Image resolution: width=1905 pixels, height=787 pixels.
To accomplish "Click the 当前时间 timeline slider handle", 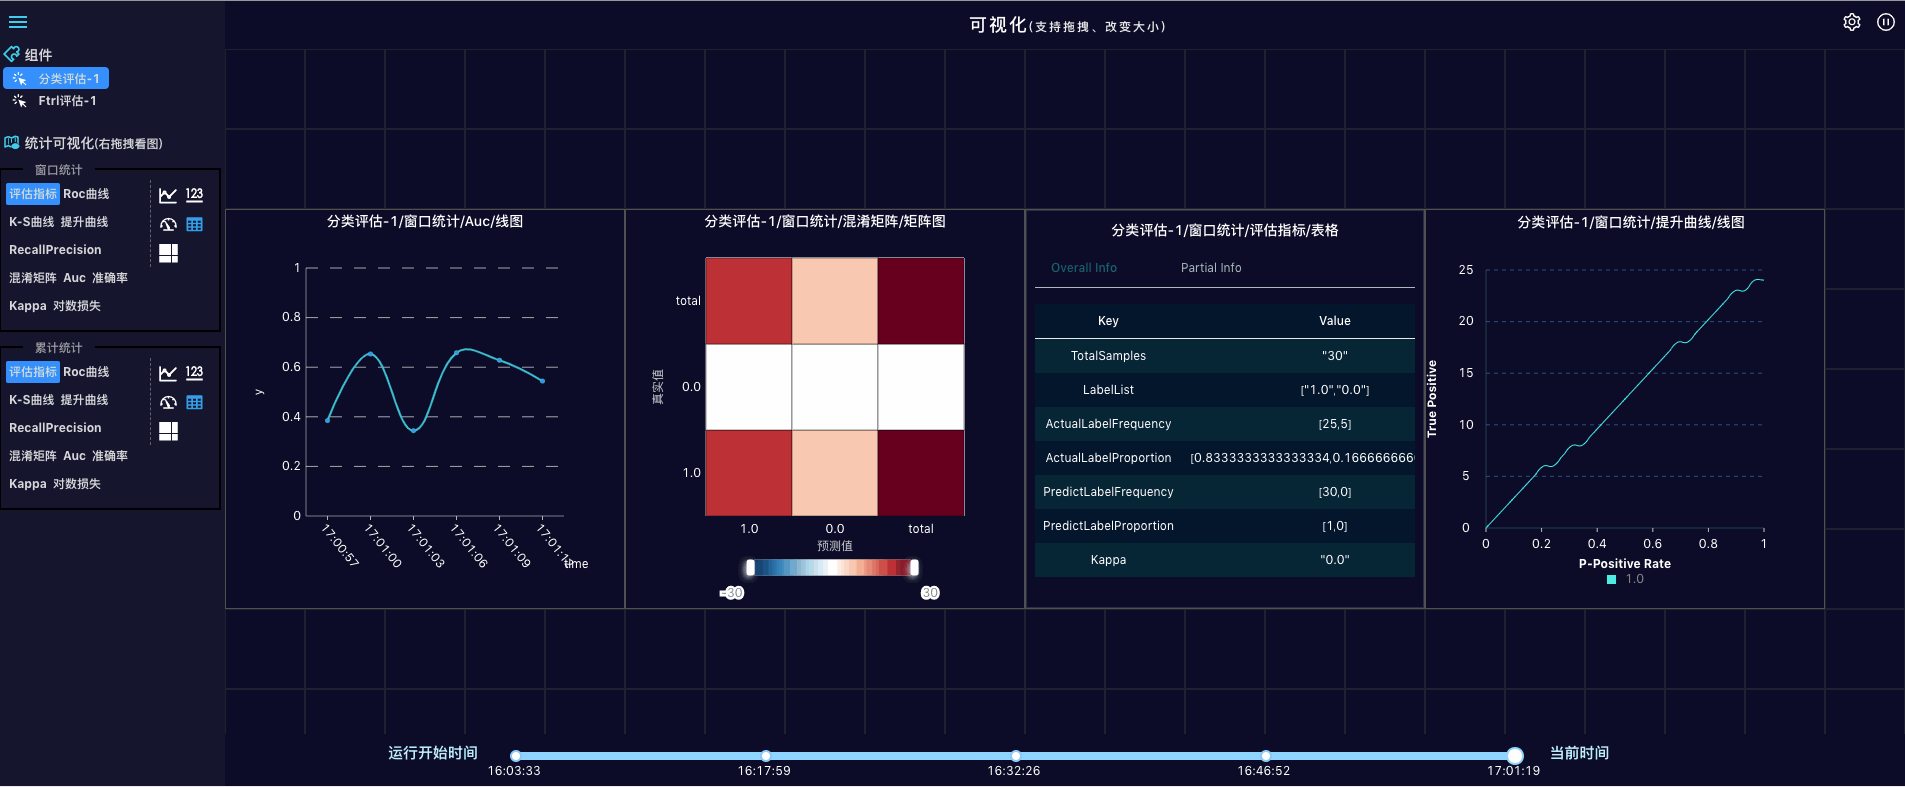I will coord(1515,756).
